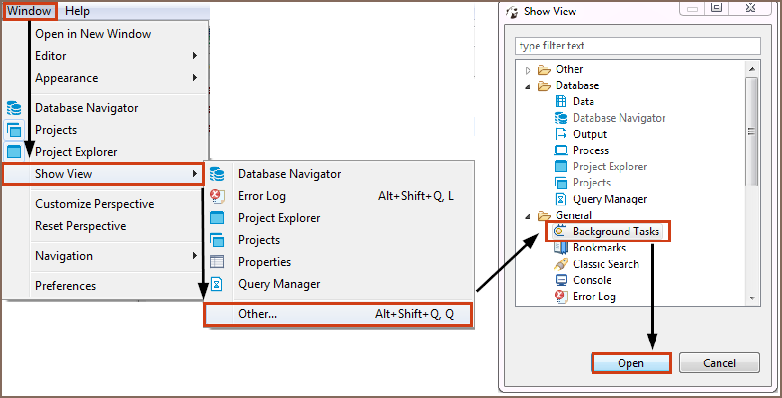Click the Output icon under Database

[561, 134]
